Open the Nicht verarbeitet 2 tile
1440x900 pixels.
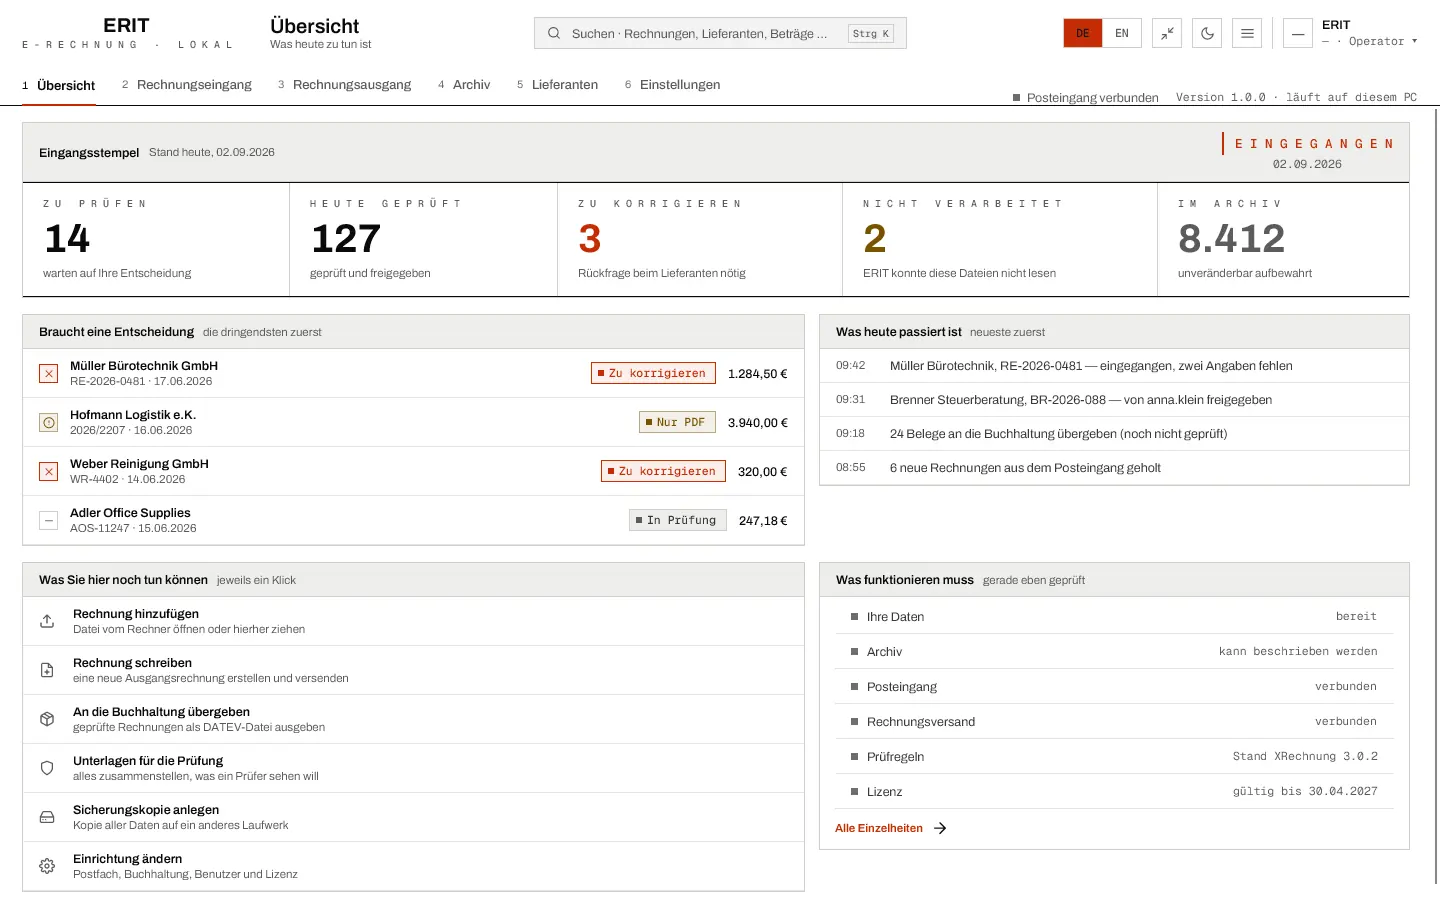click(x=1000, y=240)
